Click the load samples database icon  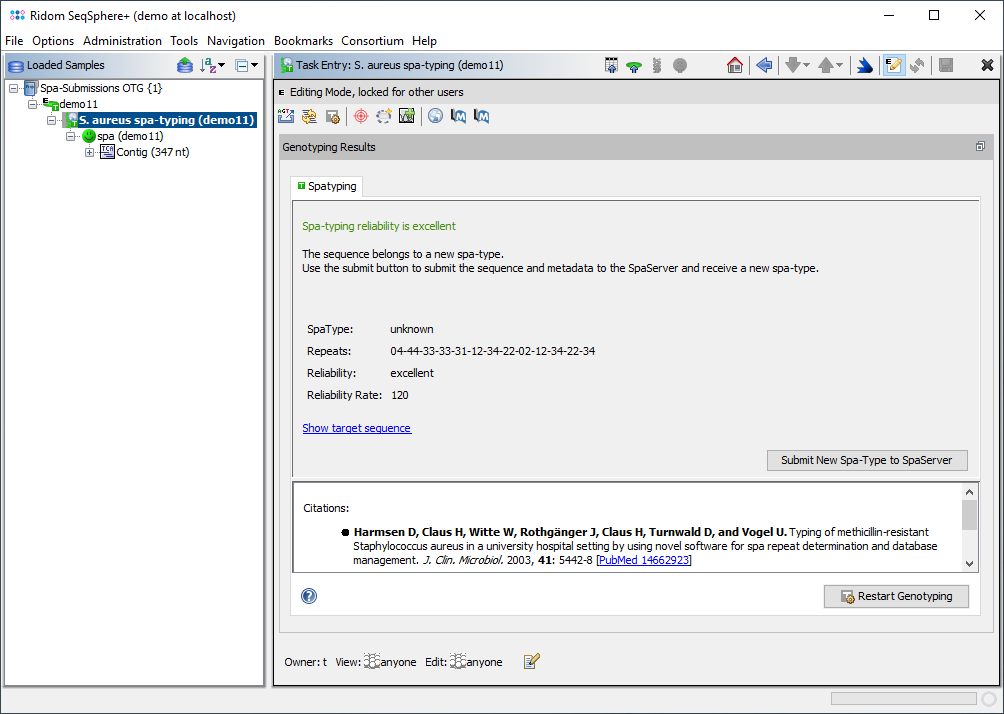[185, 65]
